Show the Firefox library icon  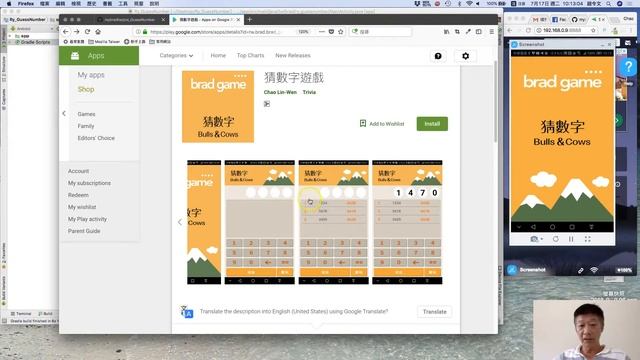(x=447, y=31)
